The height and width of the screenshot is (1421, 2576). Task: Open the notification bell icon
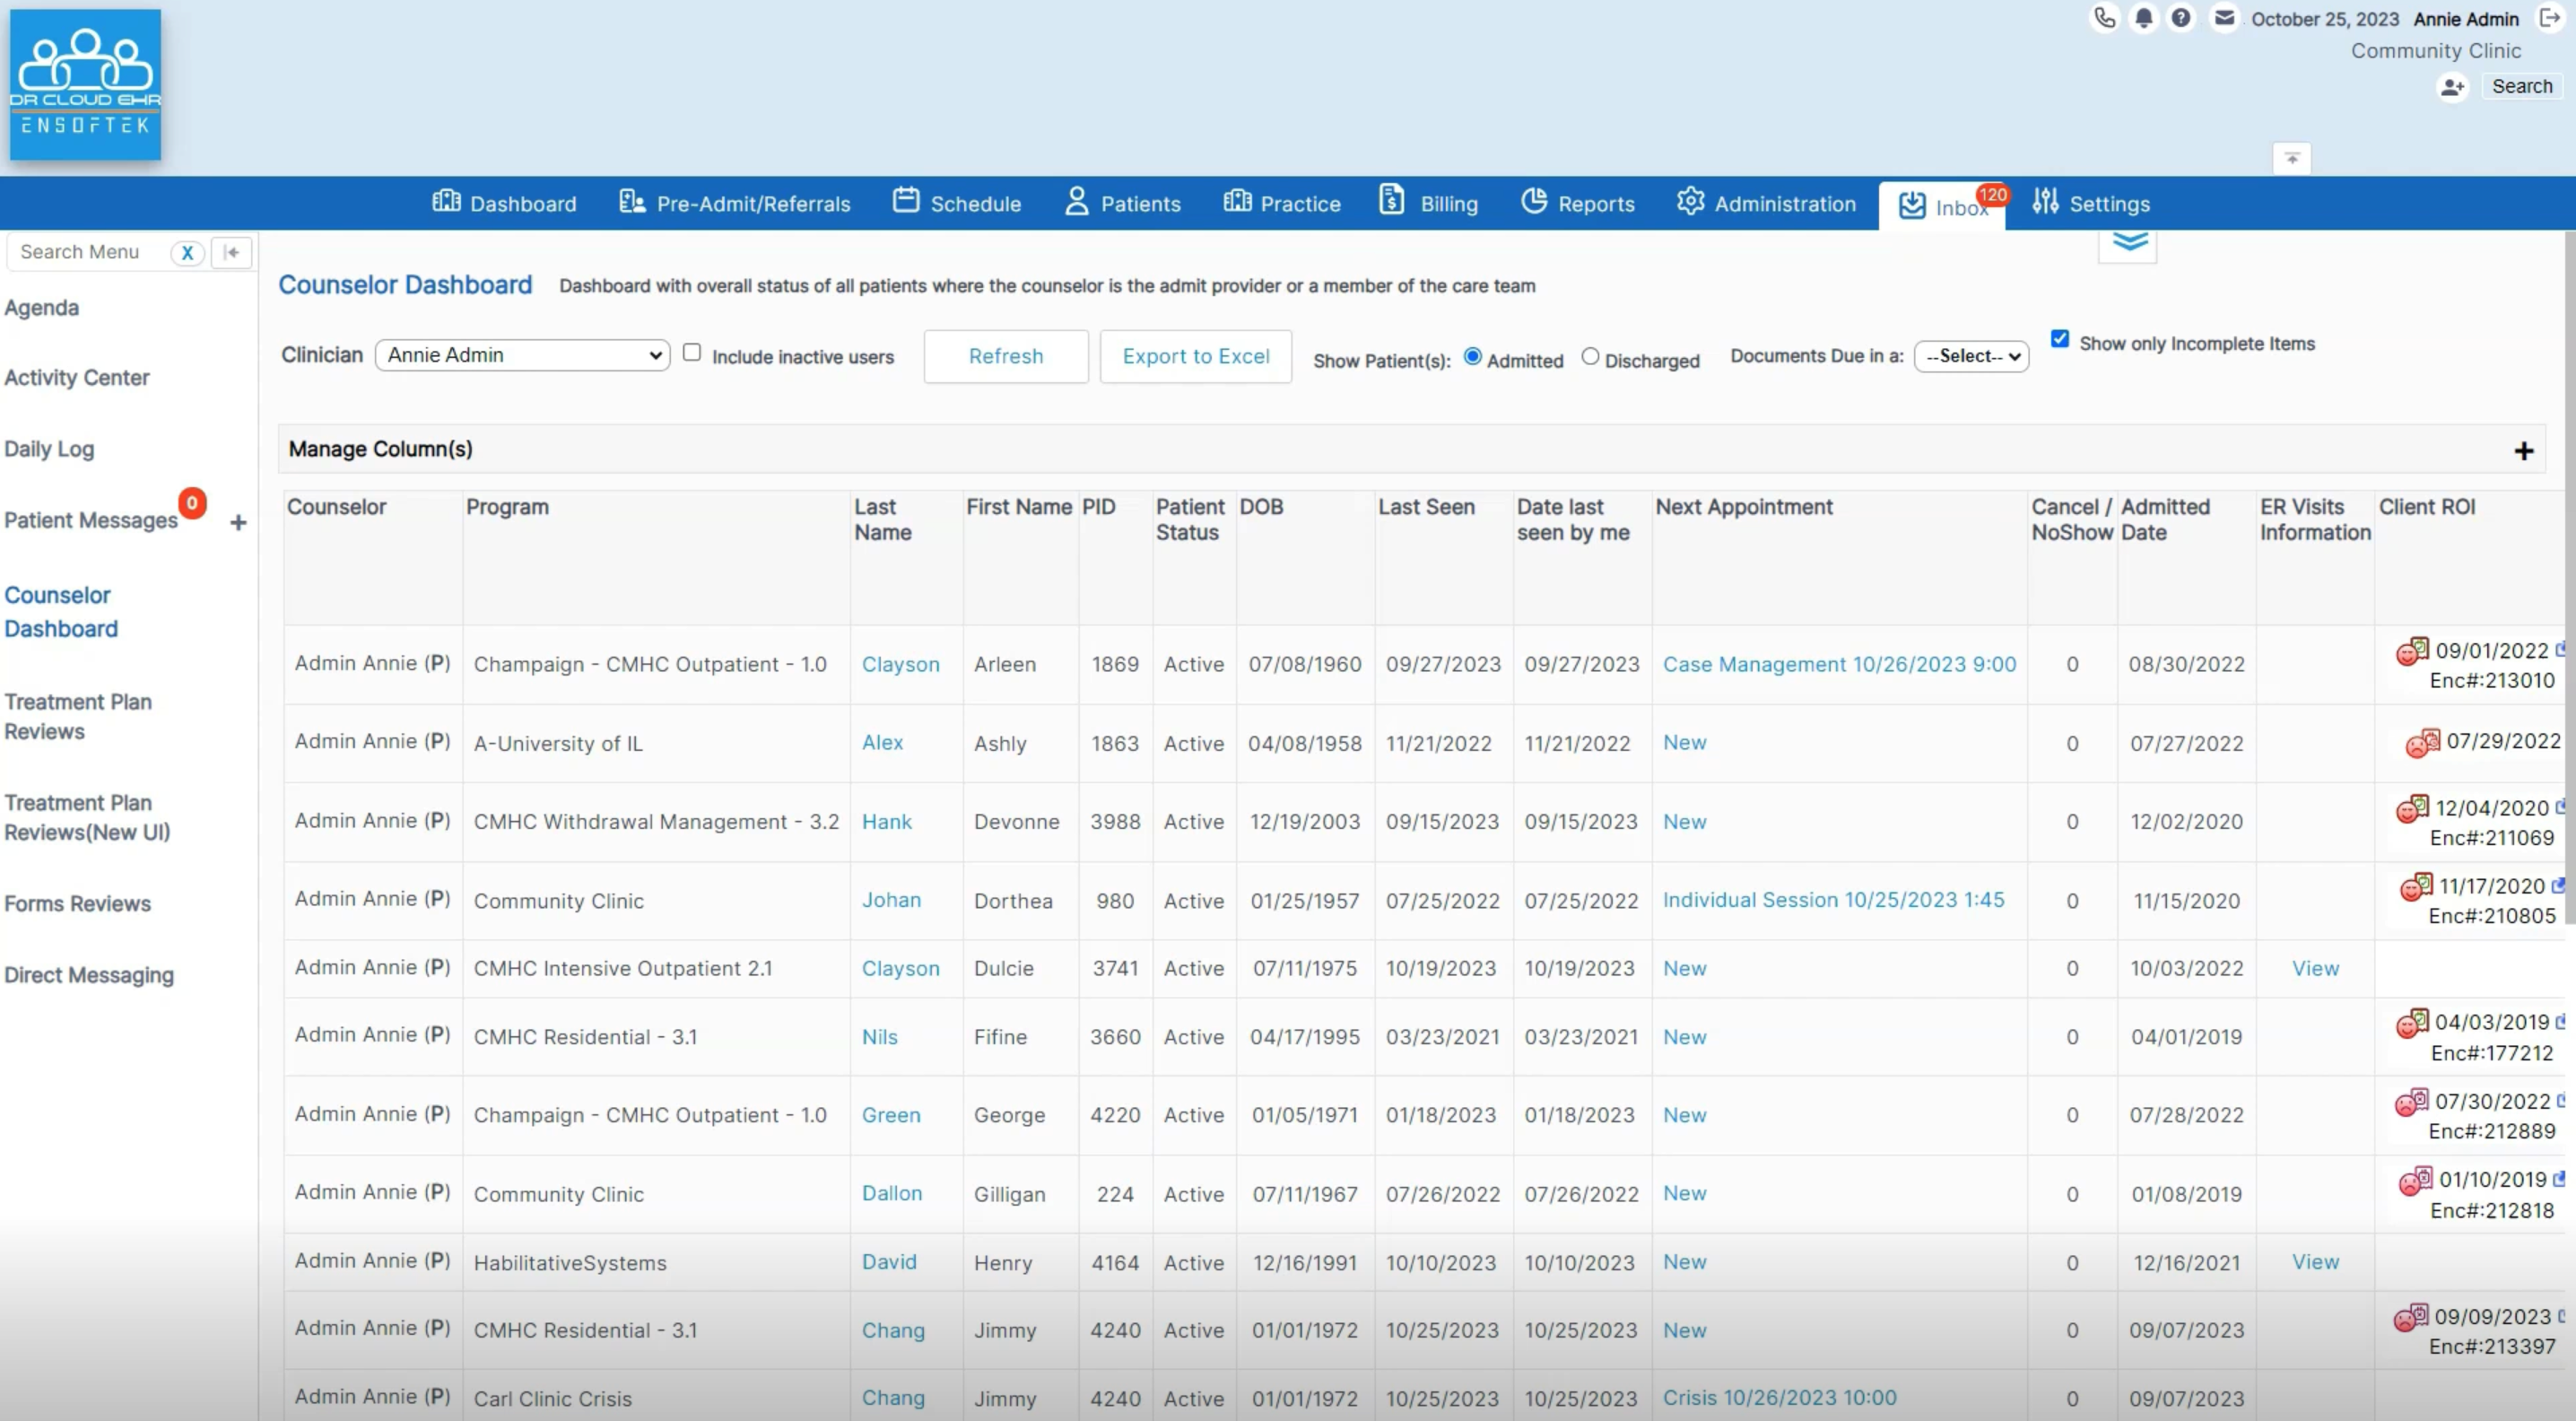[2142, 18]
